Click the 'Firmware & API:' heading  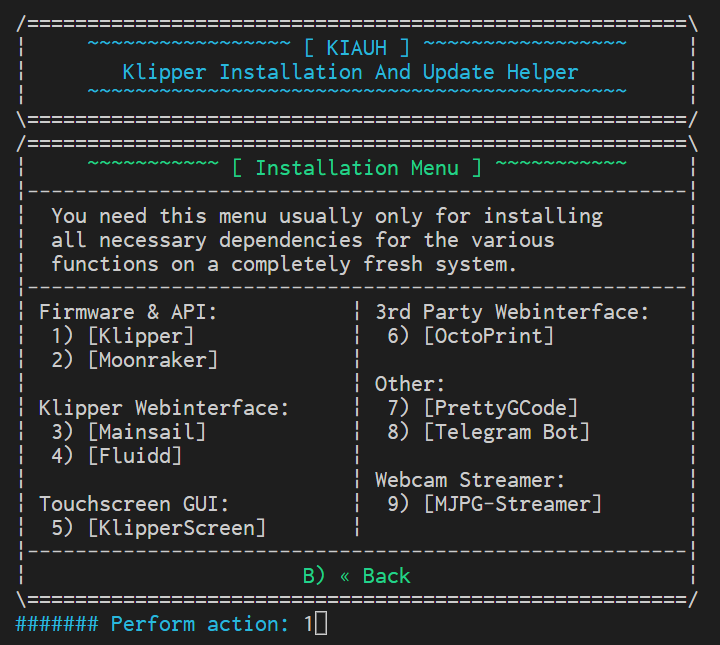click(128, 312)
